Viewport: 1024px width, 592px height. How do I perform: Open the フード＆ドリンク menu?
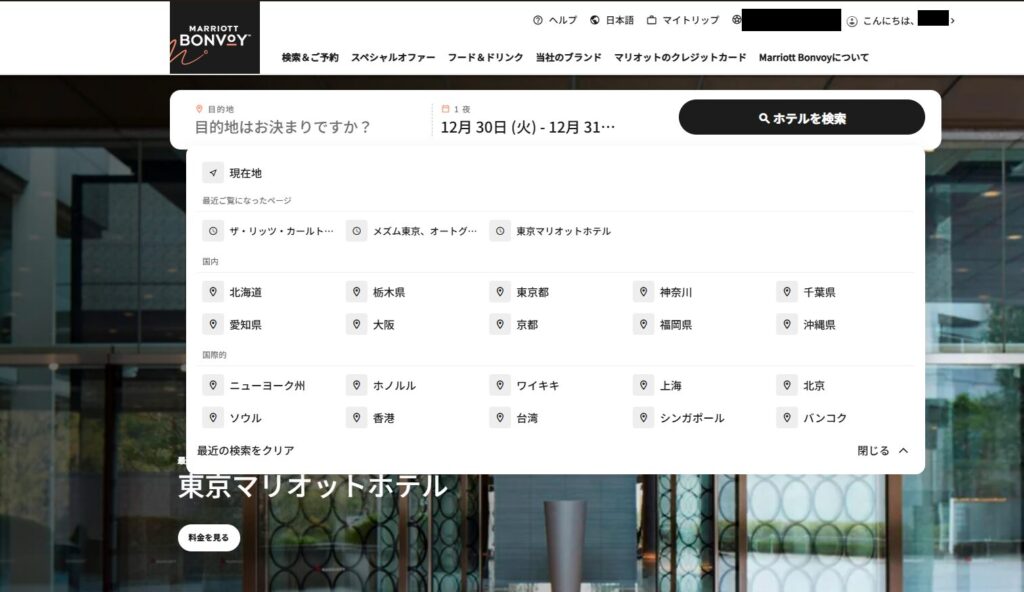(485, 58)
